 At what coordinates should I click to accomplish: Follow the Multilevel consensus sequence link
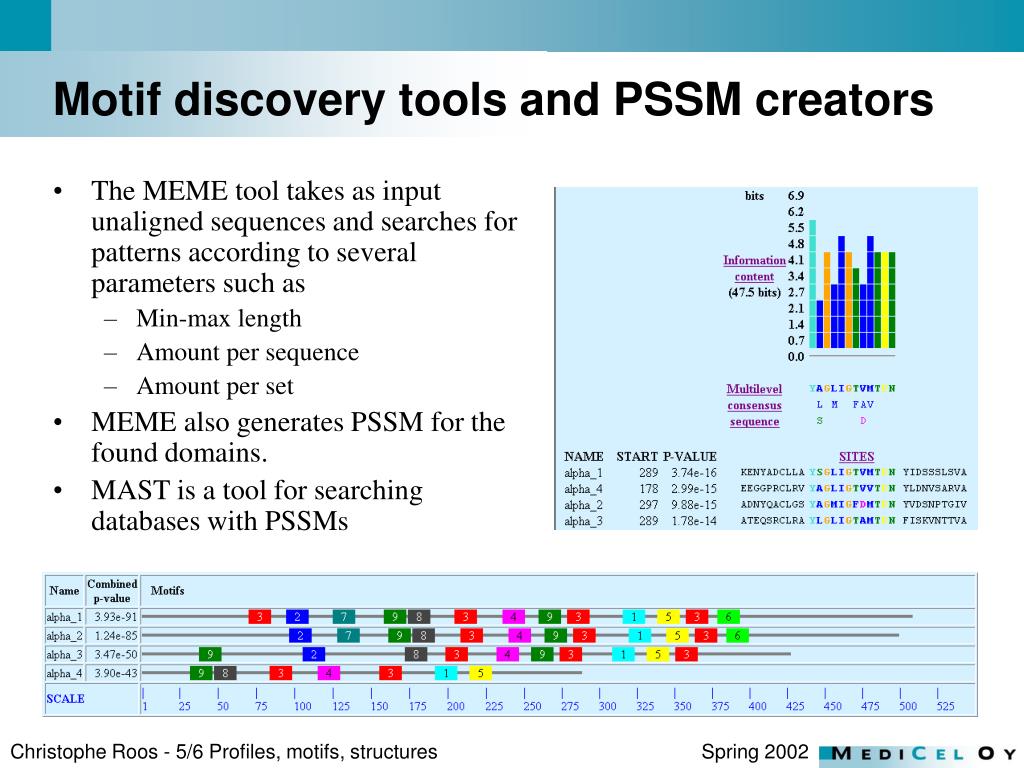(x=754, y=406)
